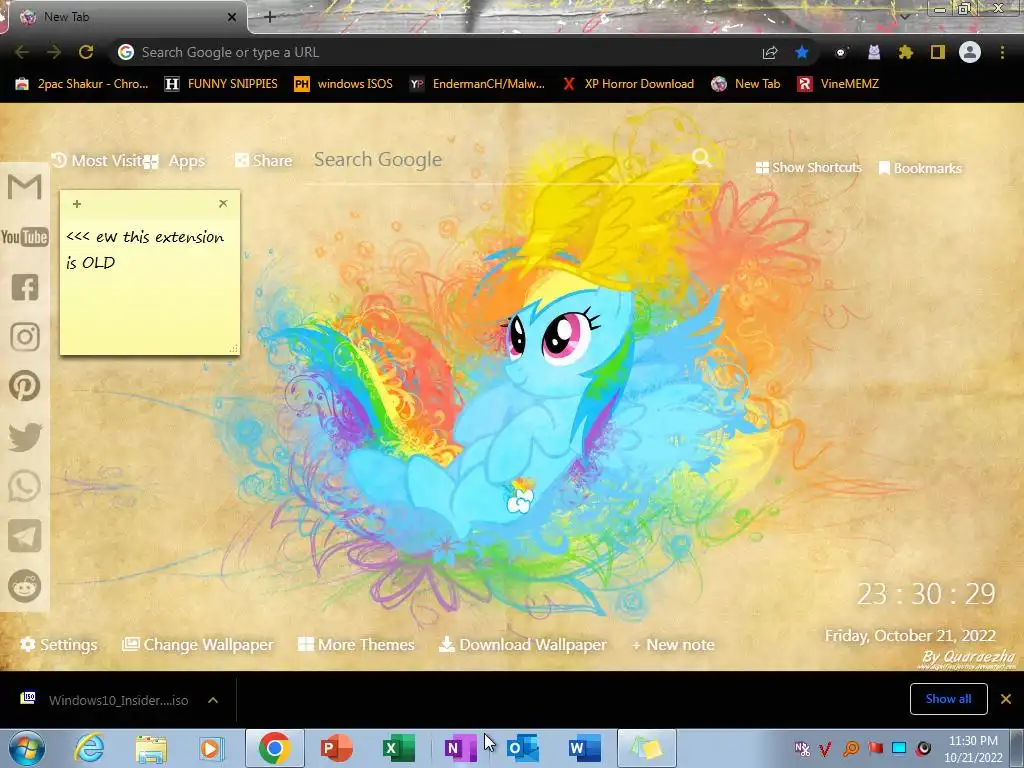The width and height of the screenshot is (1024, 768).
Task: Open Telegram from the sidebar
Action: click(25, 536)
